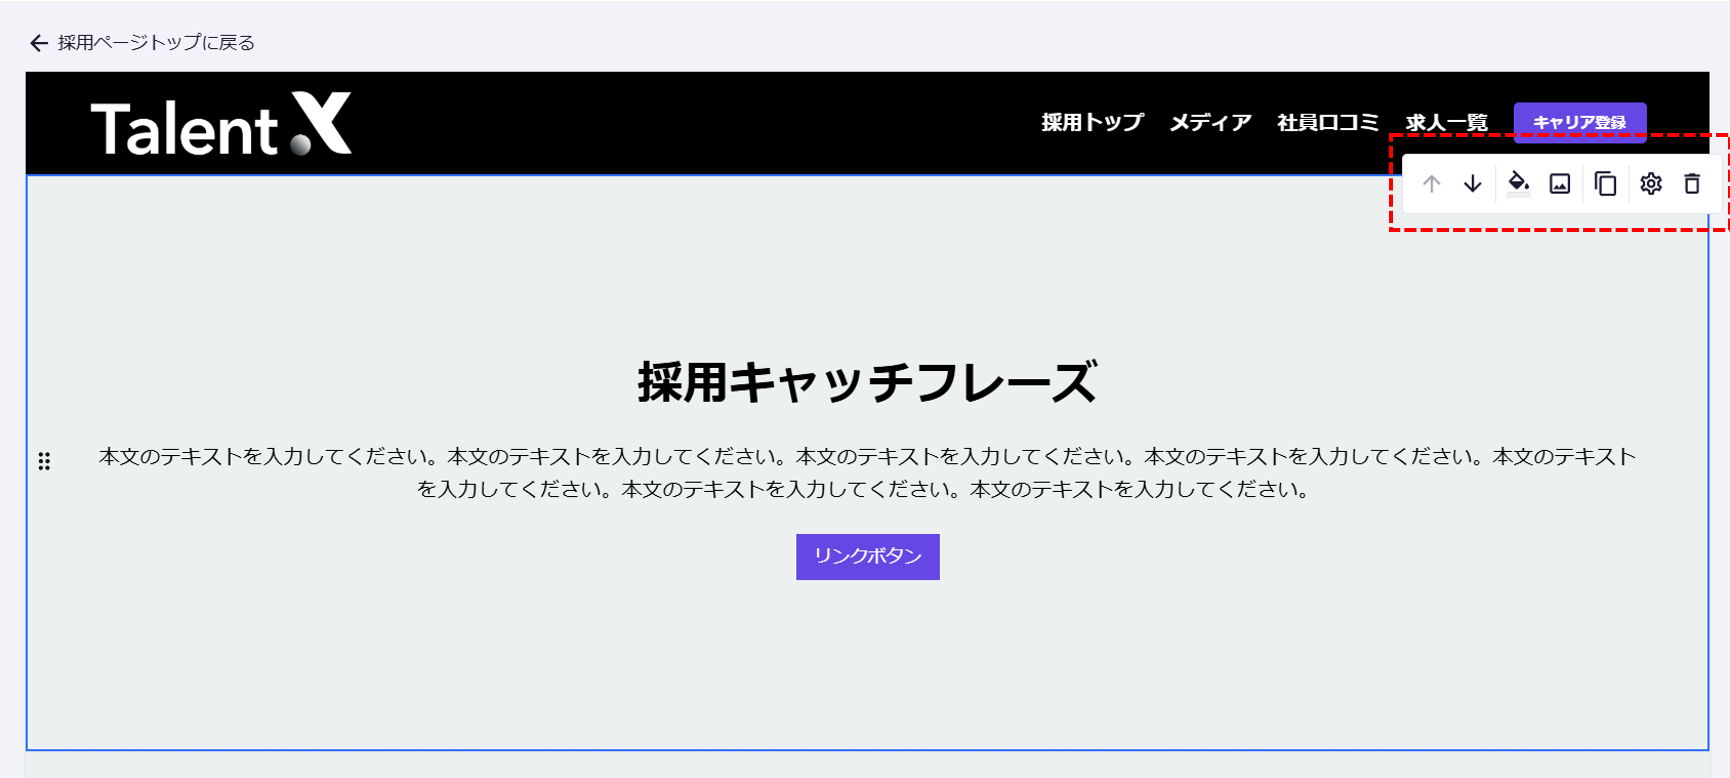Delete the section with the trash icon

(x=1691, y=184)
